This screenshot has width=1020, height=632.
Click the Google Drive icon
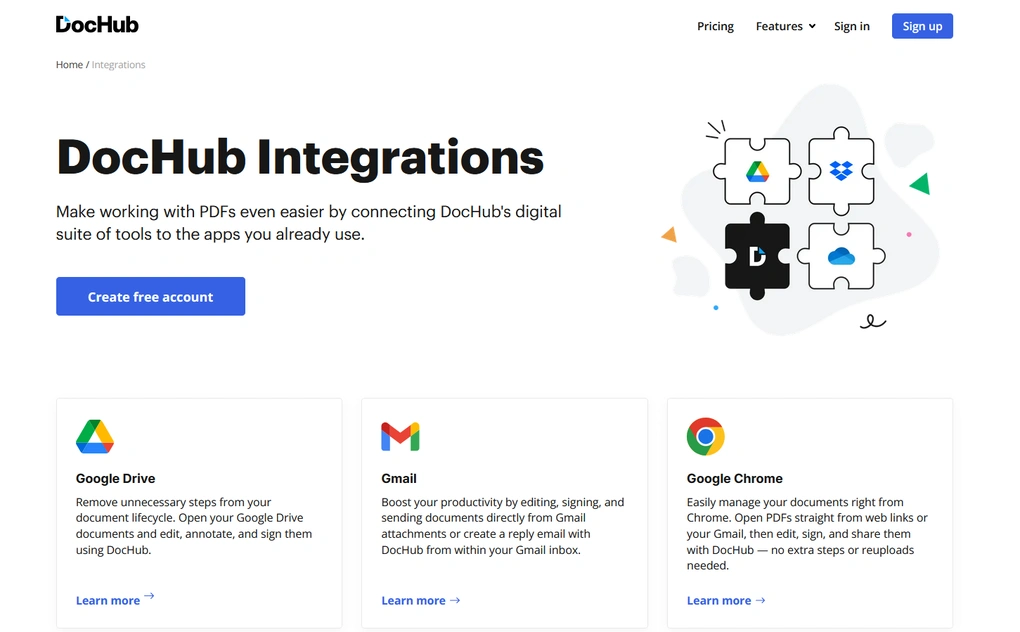point(93,437)
